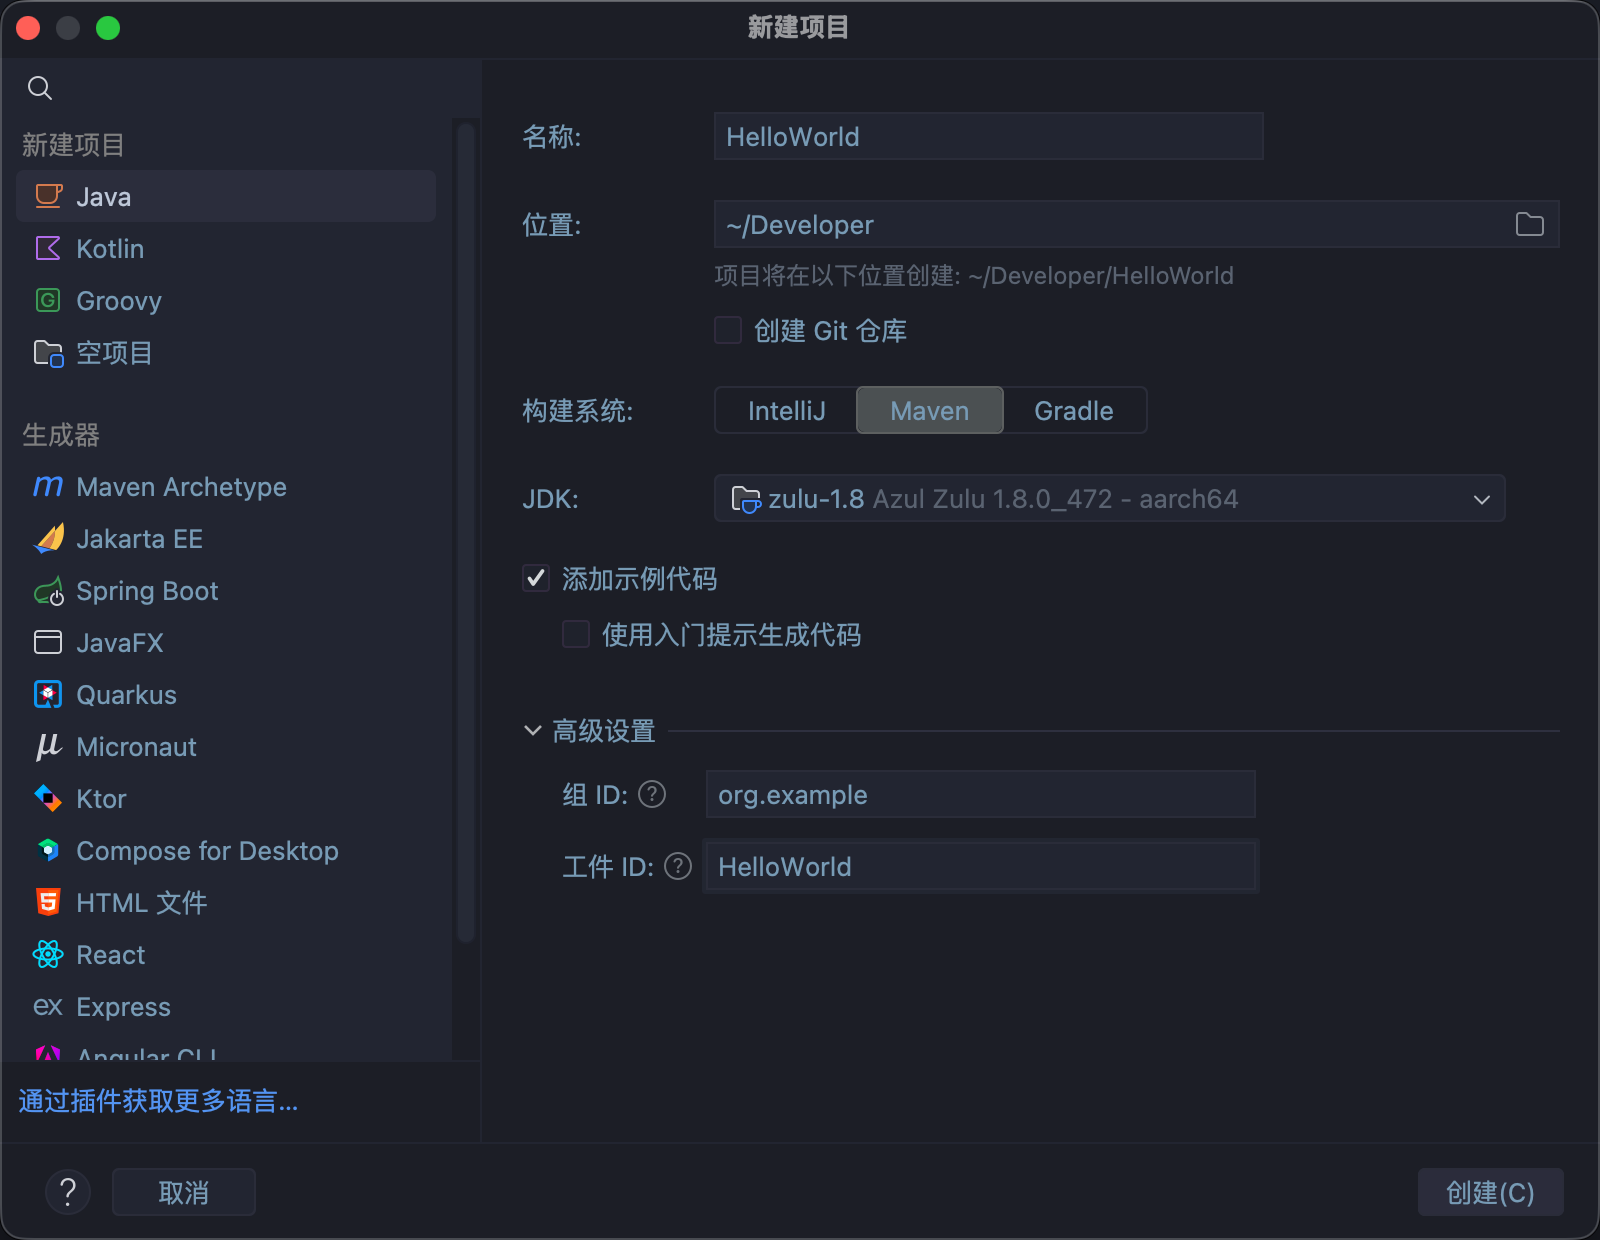The height and width of the screenshot is (1240, 1600).
Task: Open 通过插件获取更多语言 link
Action: coord(158,1101)
